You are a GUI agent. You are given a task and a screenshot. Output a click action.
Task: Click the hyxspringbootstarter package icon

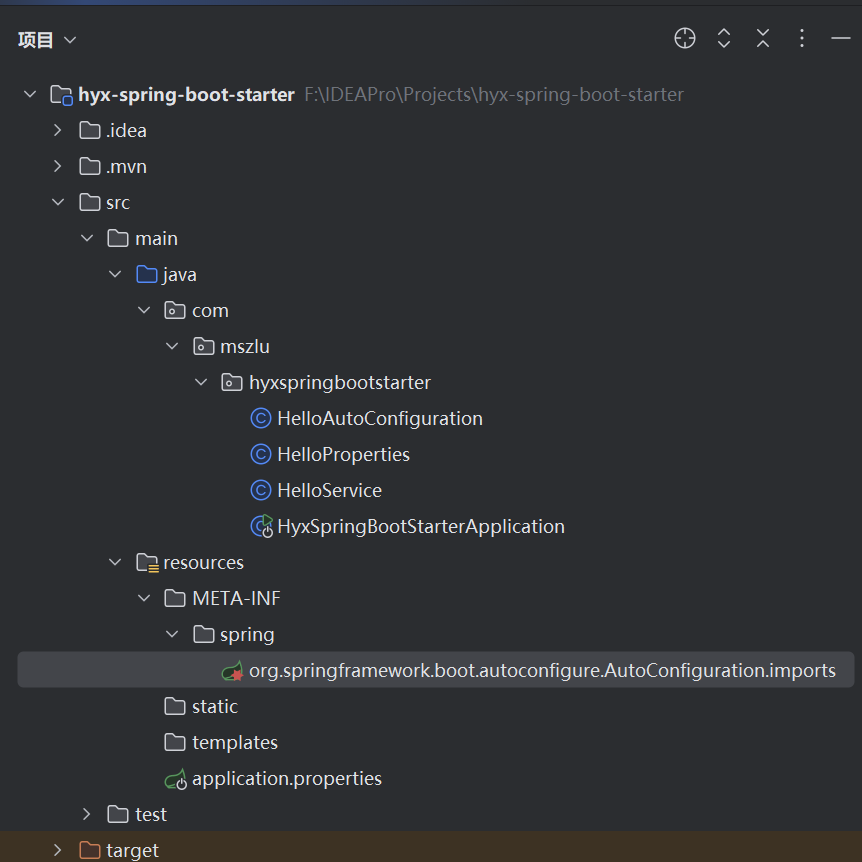pyautogui.click(x=232, y=382)
